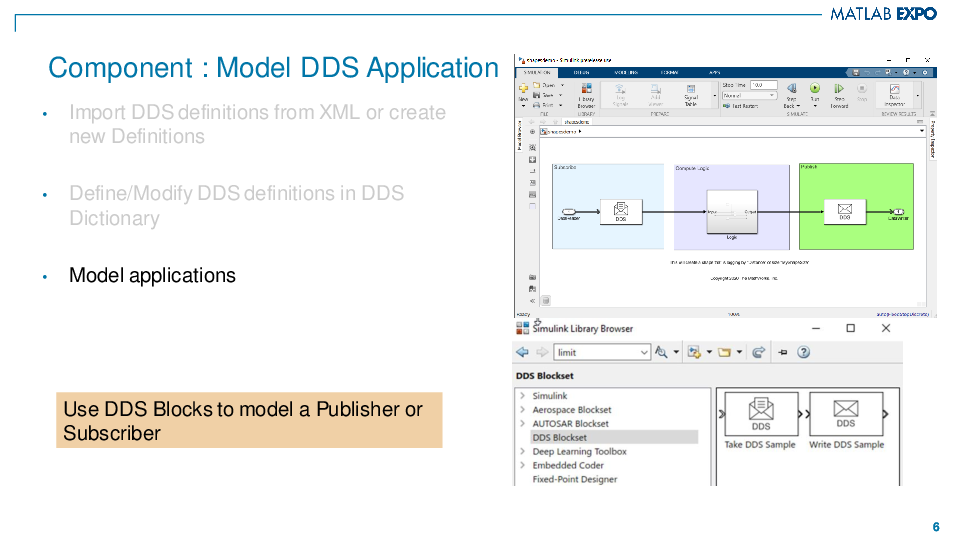Open the model path breadcrumb dropdown arrow
Screen dimensions: 960x540
[x=921, y=130]
